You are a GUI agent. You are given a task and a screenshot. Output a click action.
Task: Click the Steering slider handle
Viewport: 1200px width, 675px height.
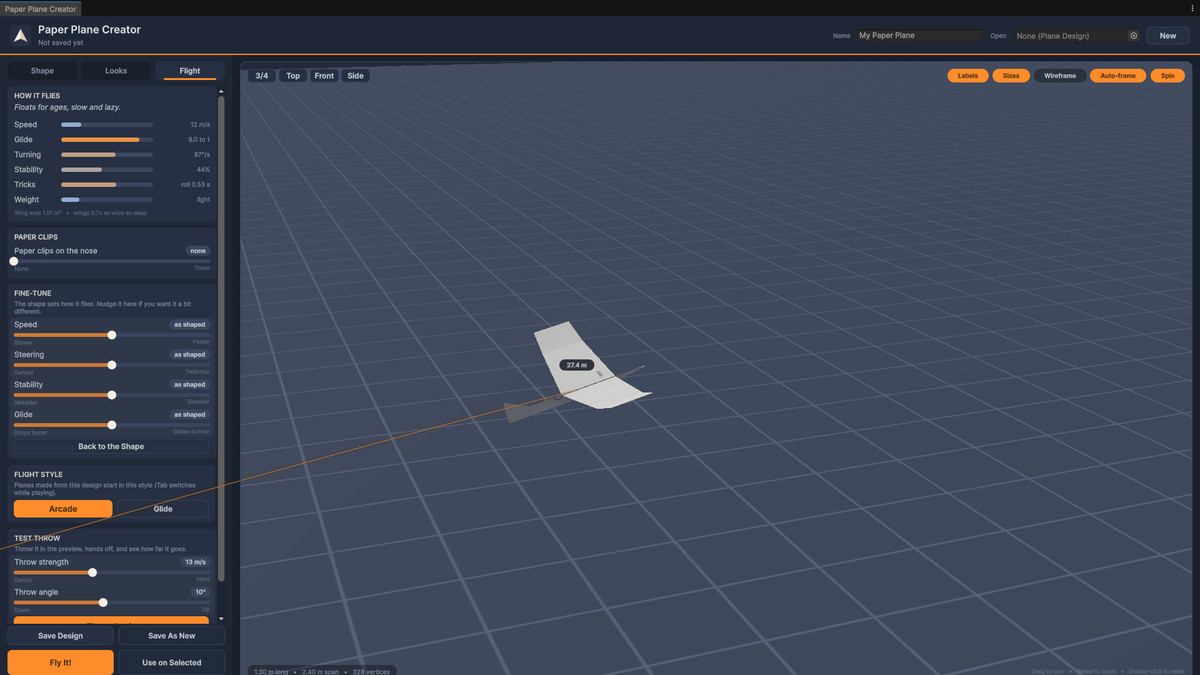click(x=112, y=365)
